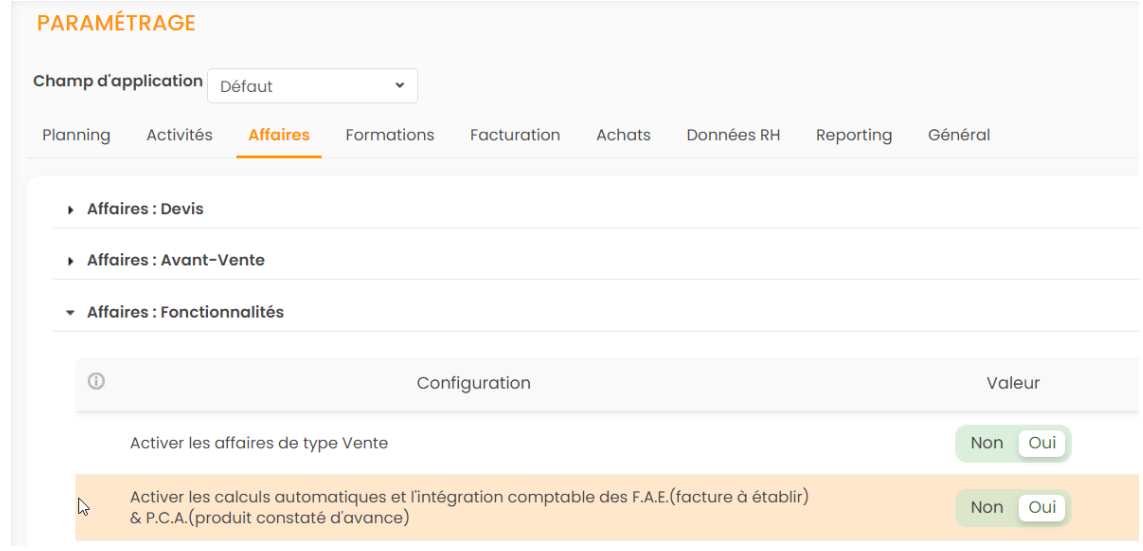
Task: Enable F.A.E. & P.C.A. automatic calculations with Oui
Action: [1042, 507]
